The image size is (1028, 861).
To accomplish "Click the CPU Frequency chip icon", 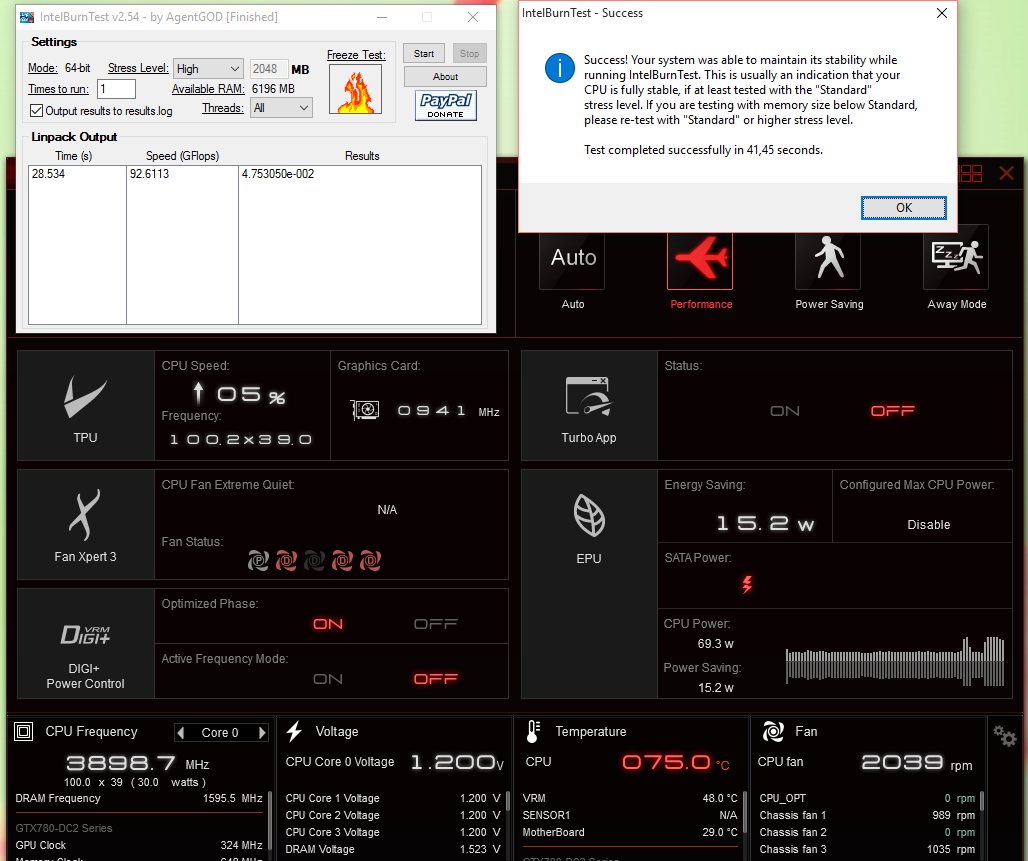I will [x=24, y=731].
